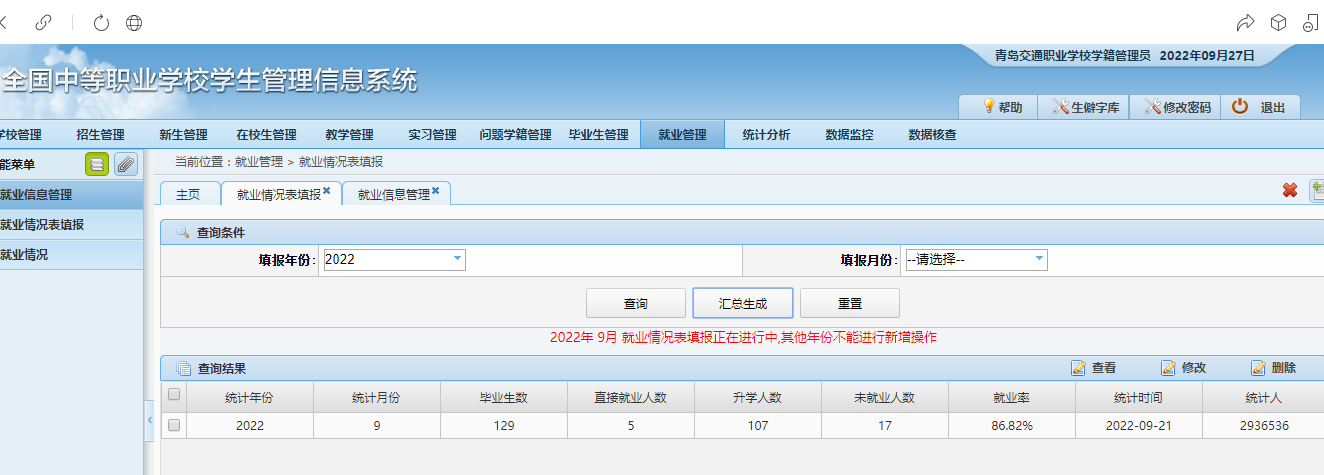Click the browser refresh icon
Viewport: 1324px width, 475px height.
tap(101, 23)
